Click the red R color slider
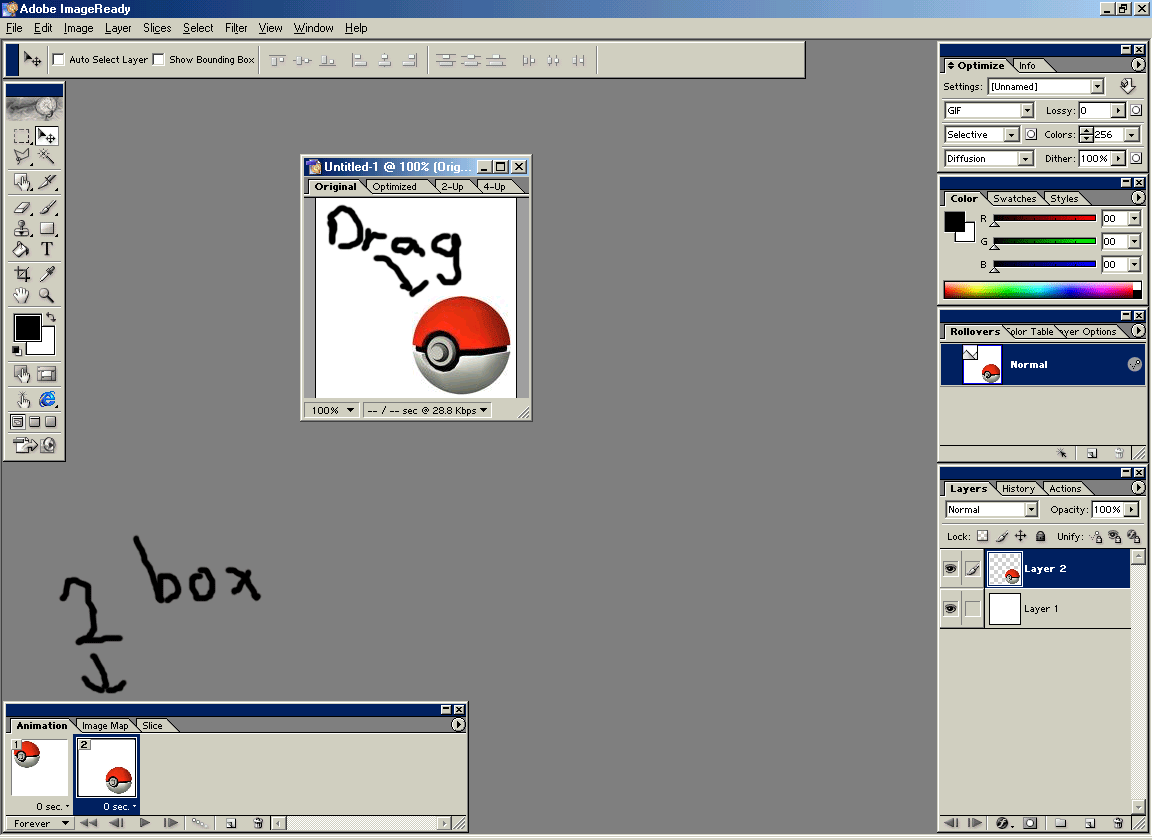Image resolution: width=1152 pixels, height=840 pixels. click(1044, 219)
